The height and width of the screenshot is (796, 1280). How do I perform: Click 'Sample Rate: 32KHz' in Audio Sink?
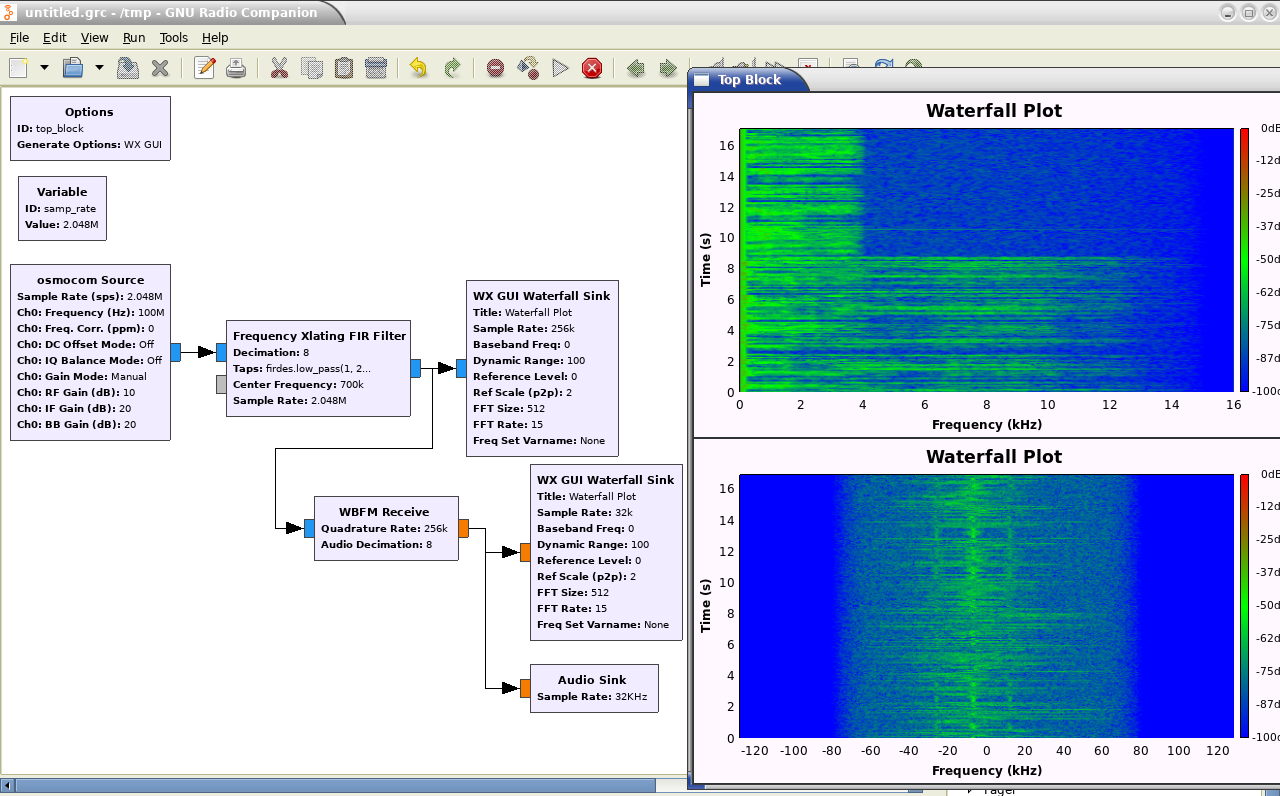(592, 696)
